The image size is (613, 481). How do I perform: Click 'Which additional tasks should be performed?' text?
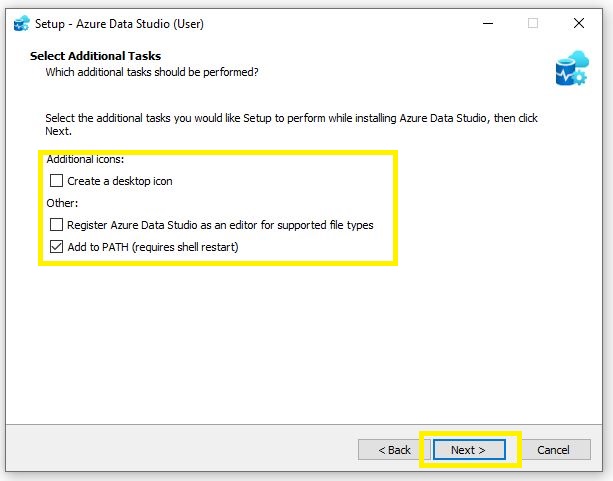[152, 72]
